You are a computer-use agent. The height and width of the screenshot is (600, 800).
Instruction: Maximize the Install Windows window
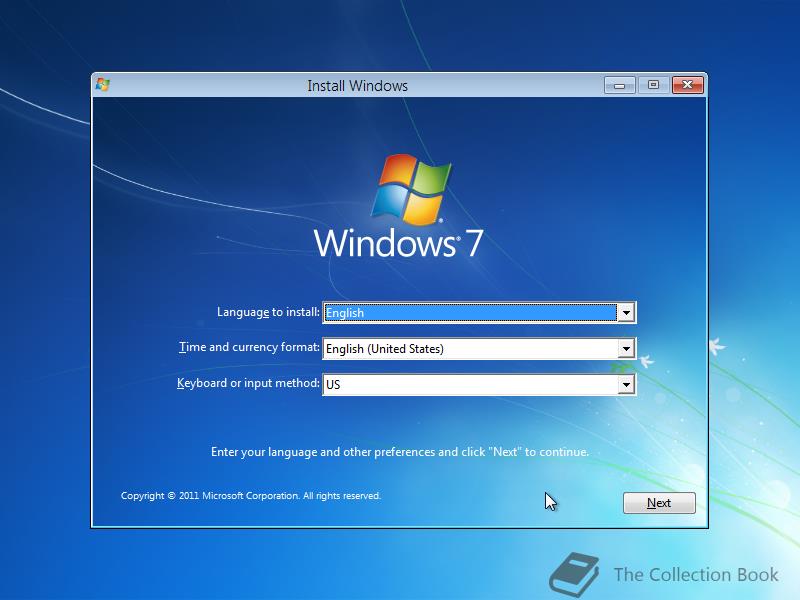[653, 85]
